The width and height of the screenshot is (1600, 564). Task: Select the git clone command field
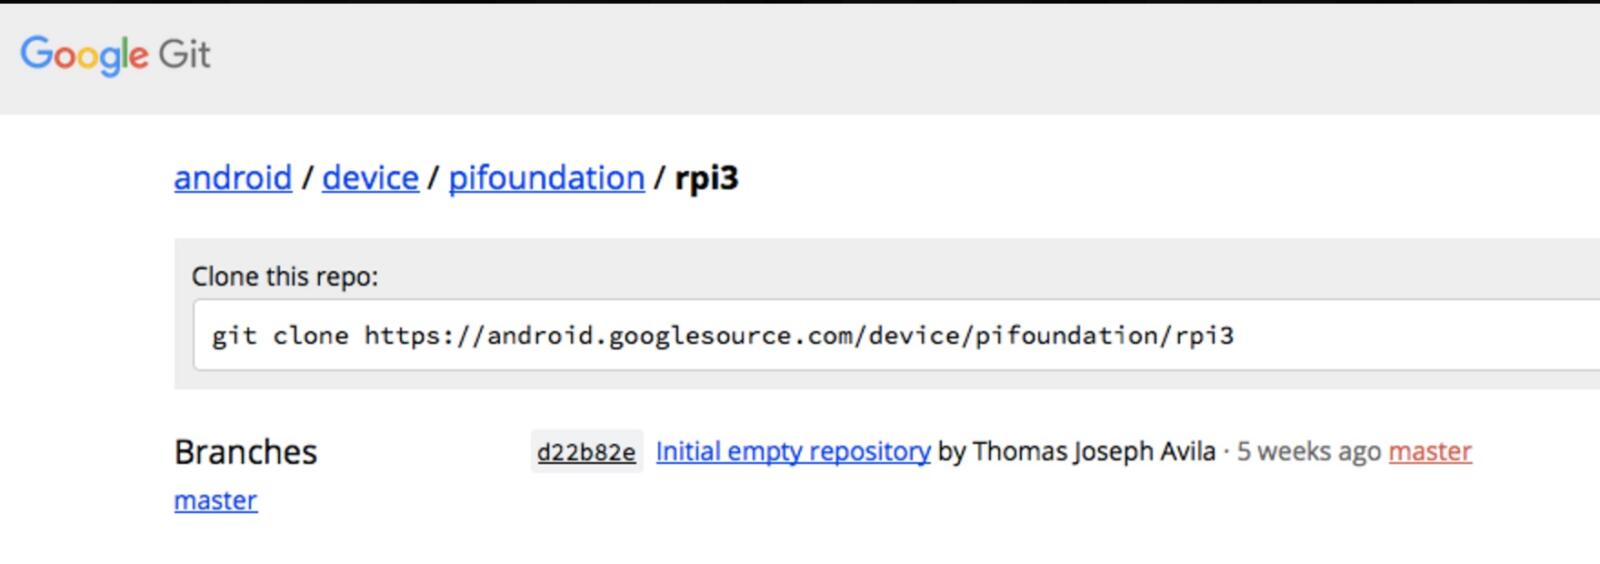[x=896, y=335]
